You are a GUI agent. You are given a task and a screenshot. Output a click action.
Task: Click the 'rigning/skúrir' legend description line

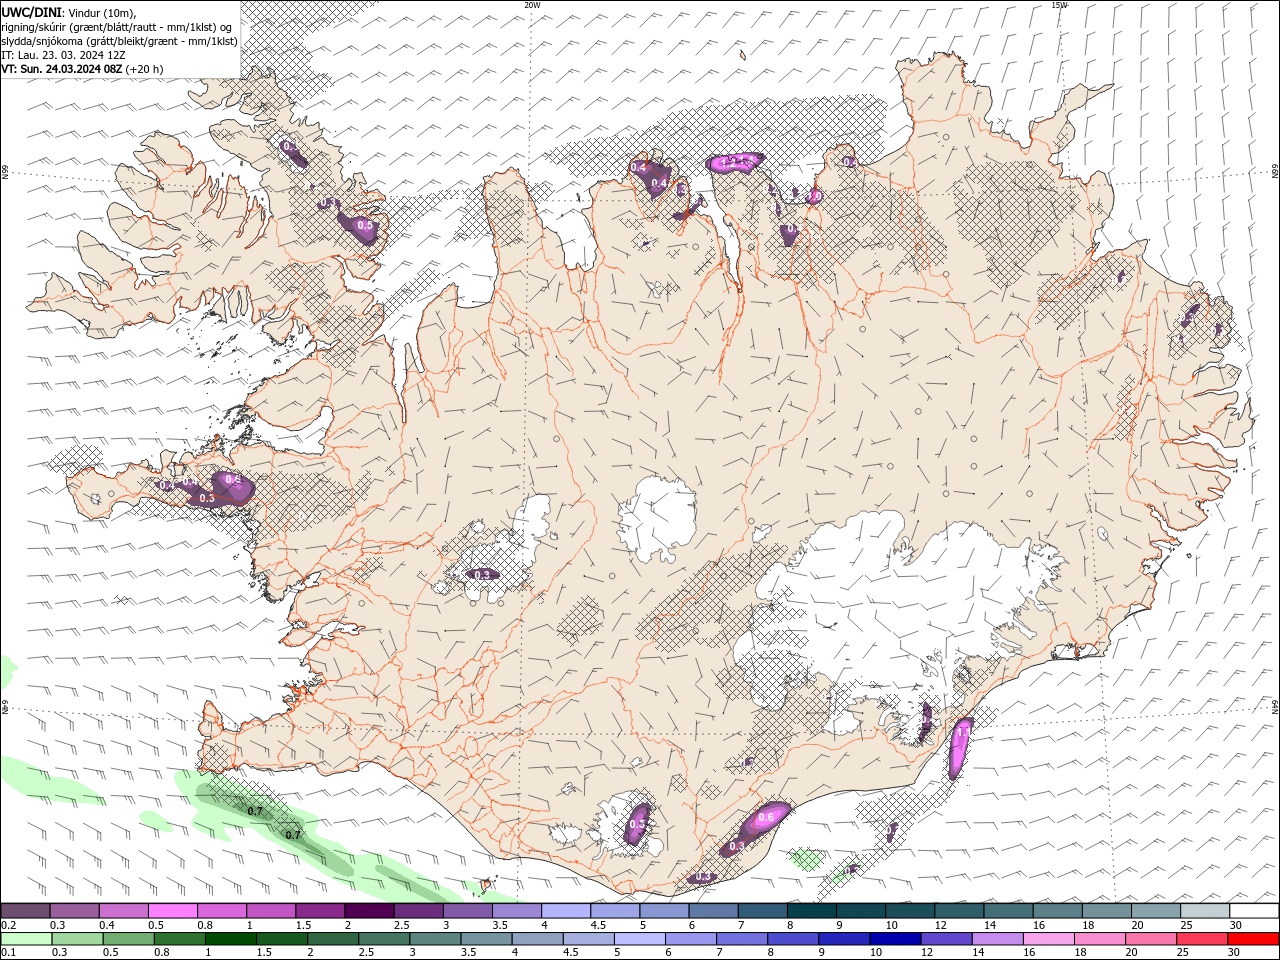(117, 26)
